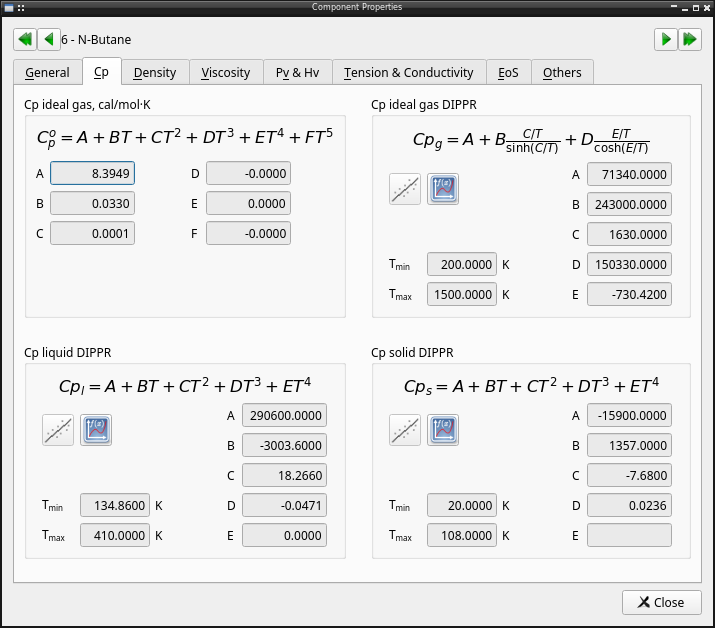
Task: Click solid Tmax field 108.0000
Action: point(462,535)
